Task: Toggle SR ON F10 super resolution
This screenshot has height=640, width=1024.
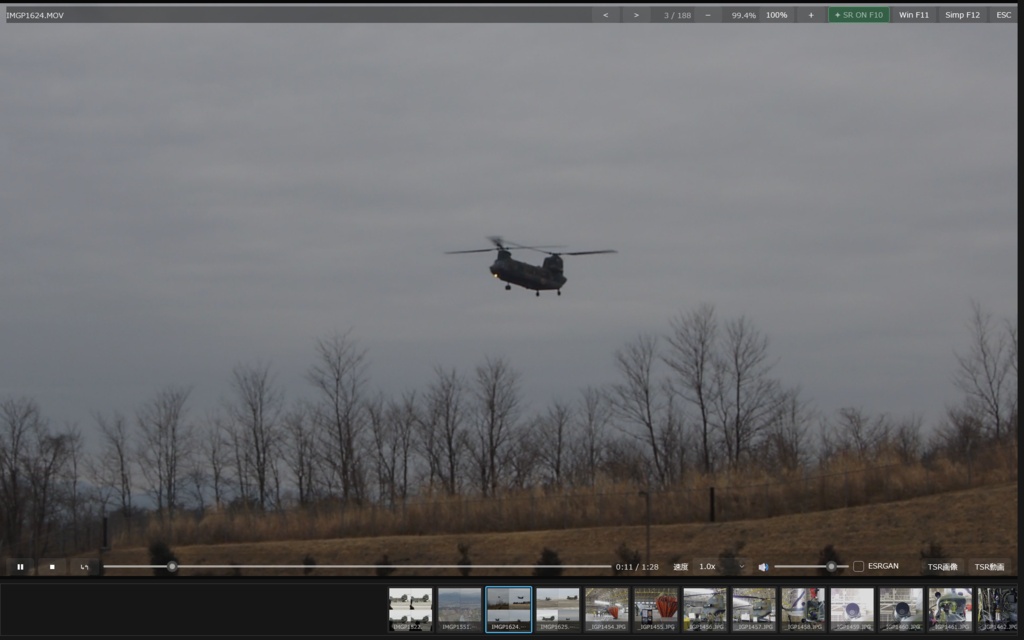Action: coord(859,15)
